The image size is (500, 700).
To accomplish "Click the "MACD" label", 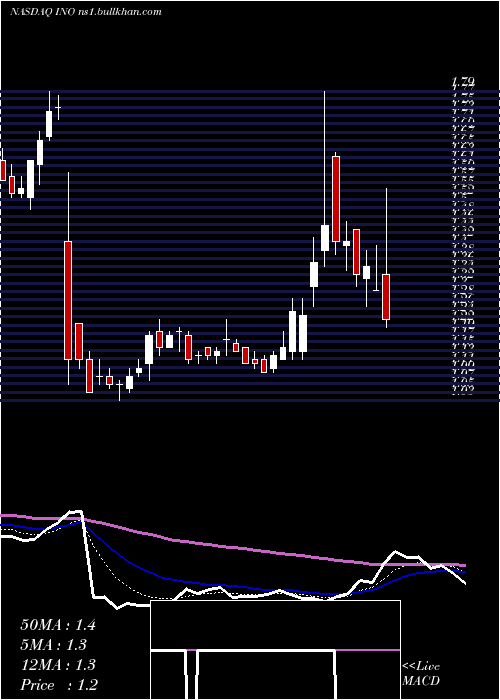I will (421, 681).
